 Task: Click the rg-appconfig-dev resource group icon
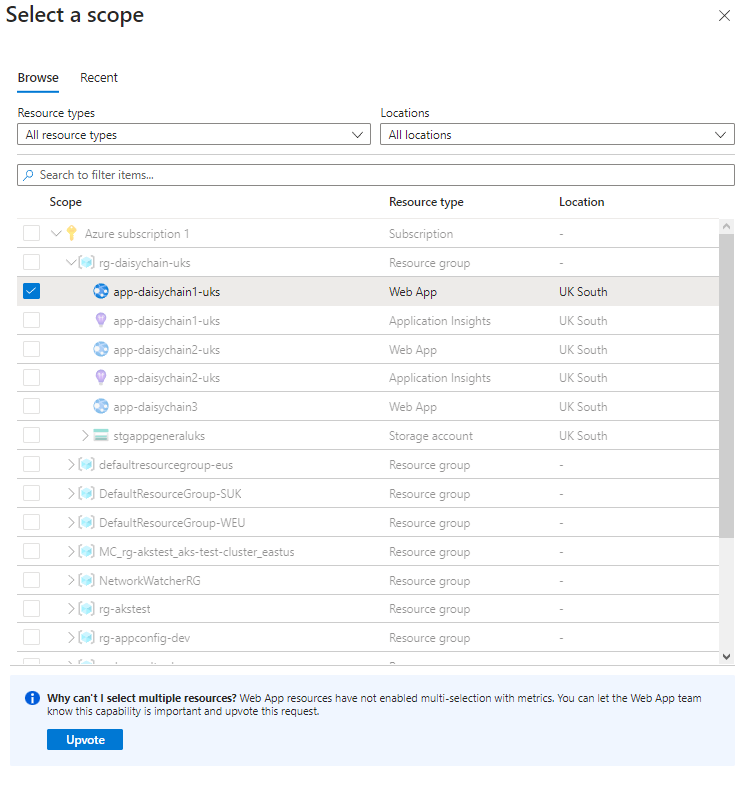pos(86,637)
